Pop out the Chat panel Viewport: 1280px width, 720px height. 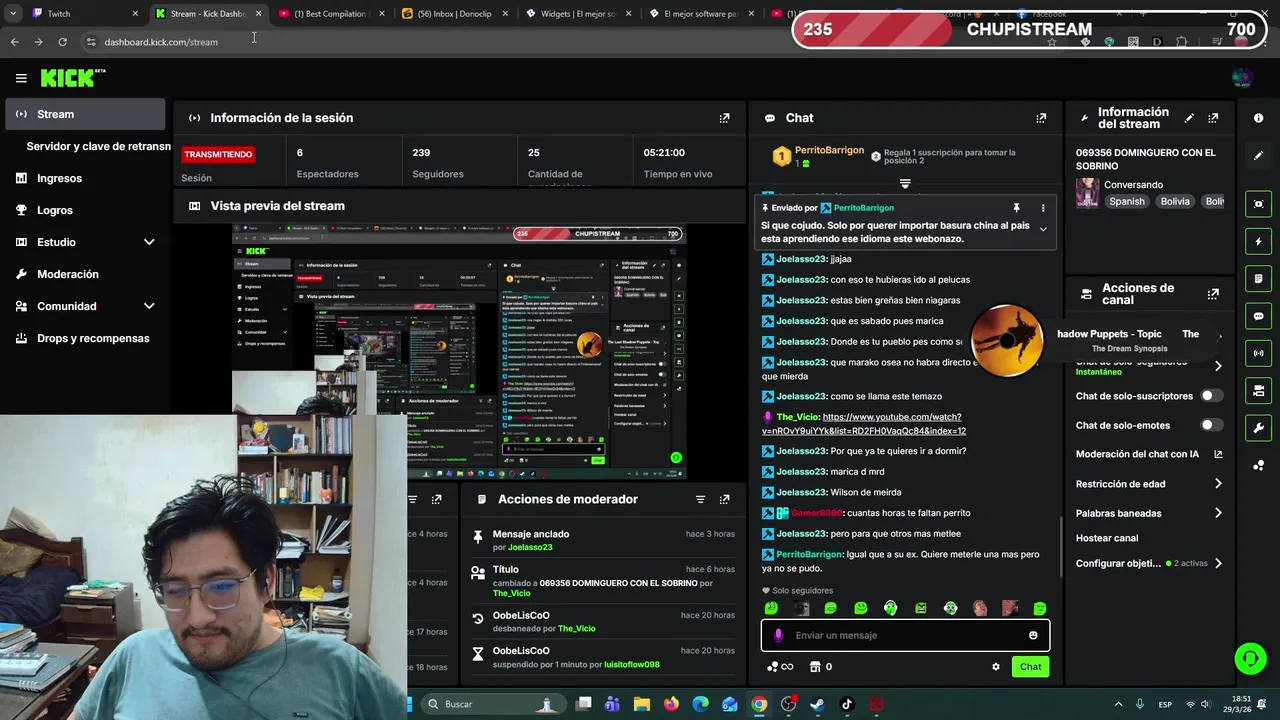(1041, 118)
